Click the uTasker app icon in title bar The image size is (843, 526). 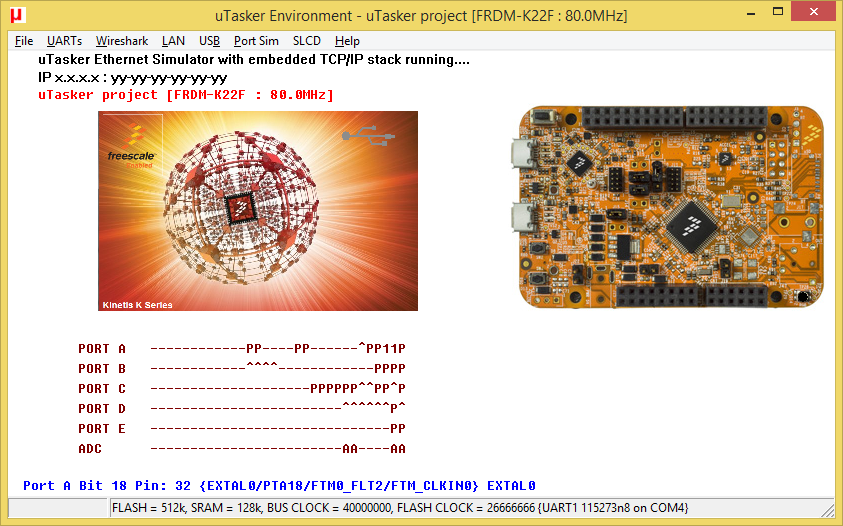click(x=17, y=15)
